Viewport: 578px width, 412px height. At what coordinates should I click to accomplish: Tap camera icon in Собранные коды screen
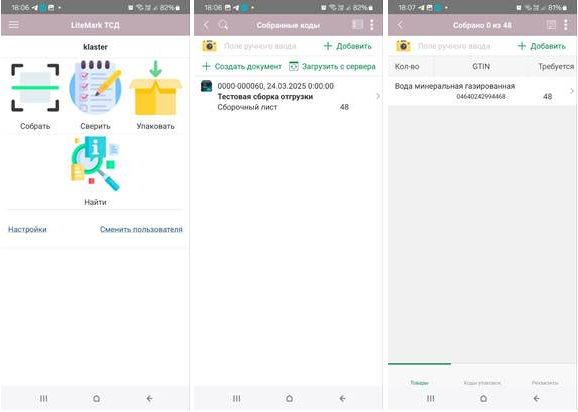(209, 46)
